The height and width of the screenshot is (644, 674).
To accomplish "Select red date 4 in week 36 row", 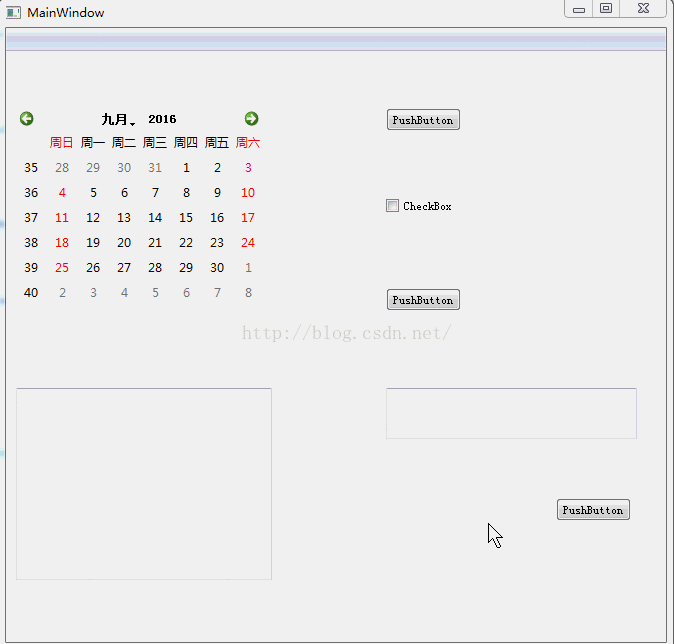I will point(62,193).
